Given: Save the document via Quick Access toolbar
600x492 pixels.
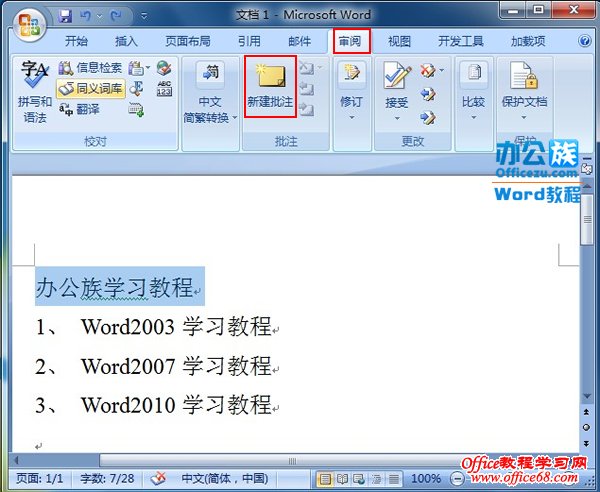Looking at the screenshot, I should coord(66,16).
